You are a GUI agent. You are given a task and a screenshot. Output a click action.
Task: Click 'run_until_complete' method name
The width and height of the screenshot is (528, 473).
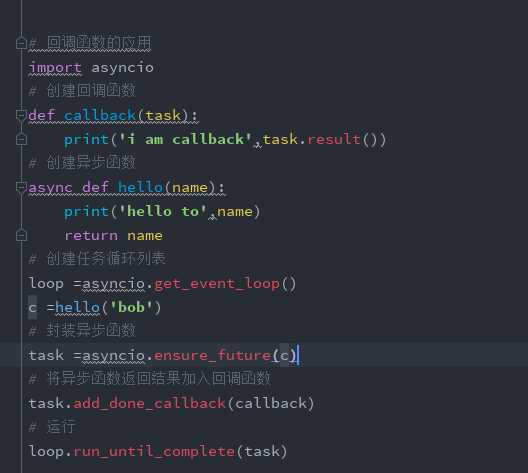[x=154, y=451]
